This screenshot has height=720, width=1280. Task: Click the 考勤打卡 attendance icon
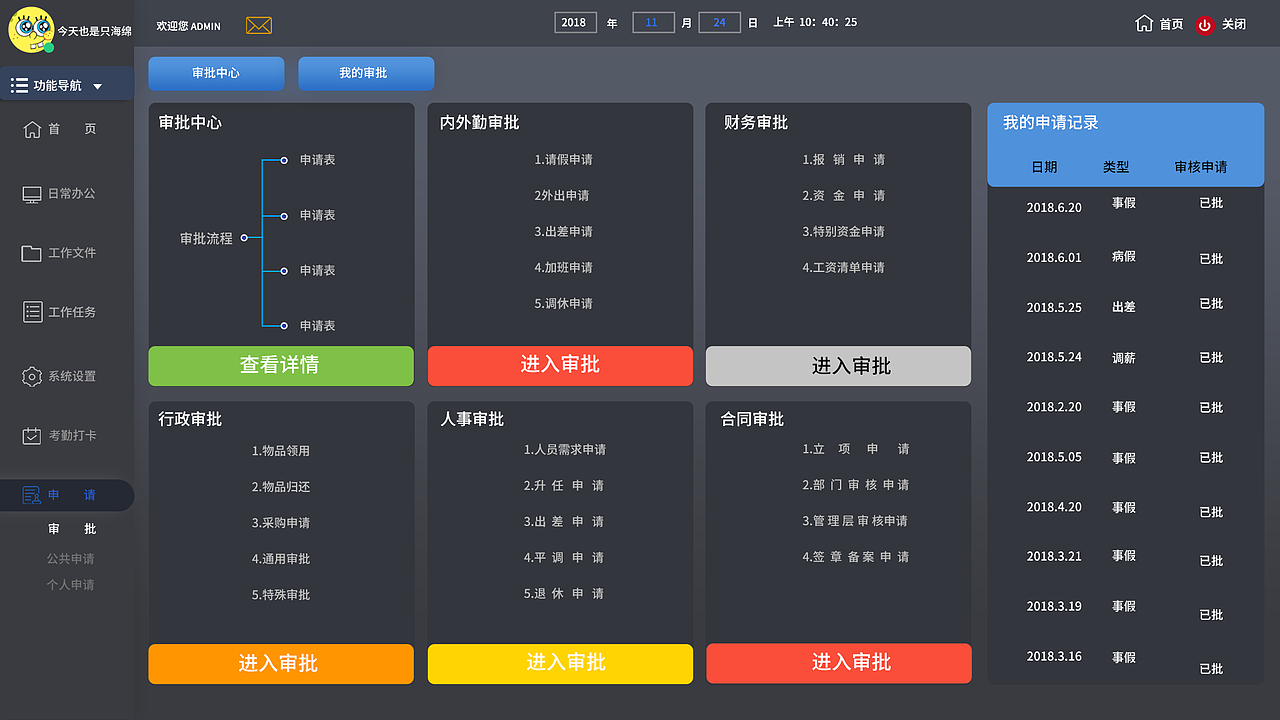pos(32,435)
